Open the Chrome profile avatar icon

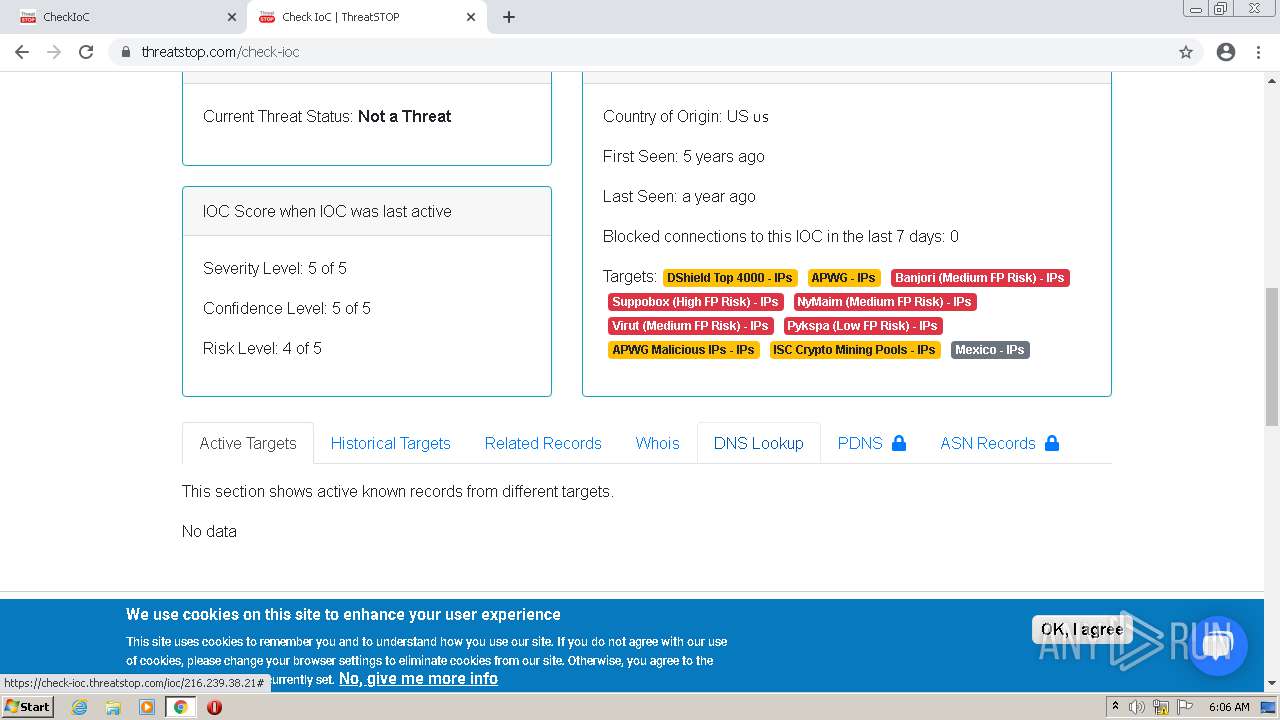(1226, 52)
